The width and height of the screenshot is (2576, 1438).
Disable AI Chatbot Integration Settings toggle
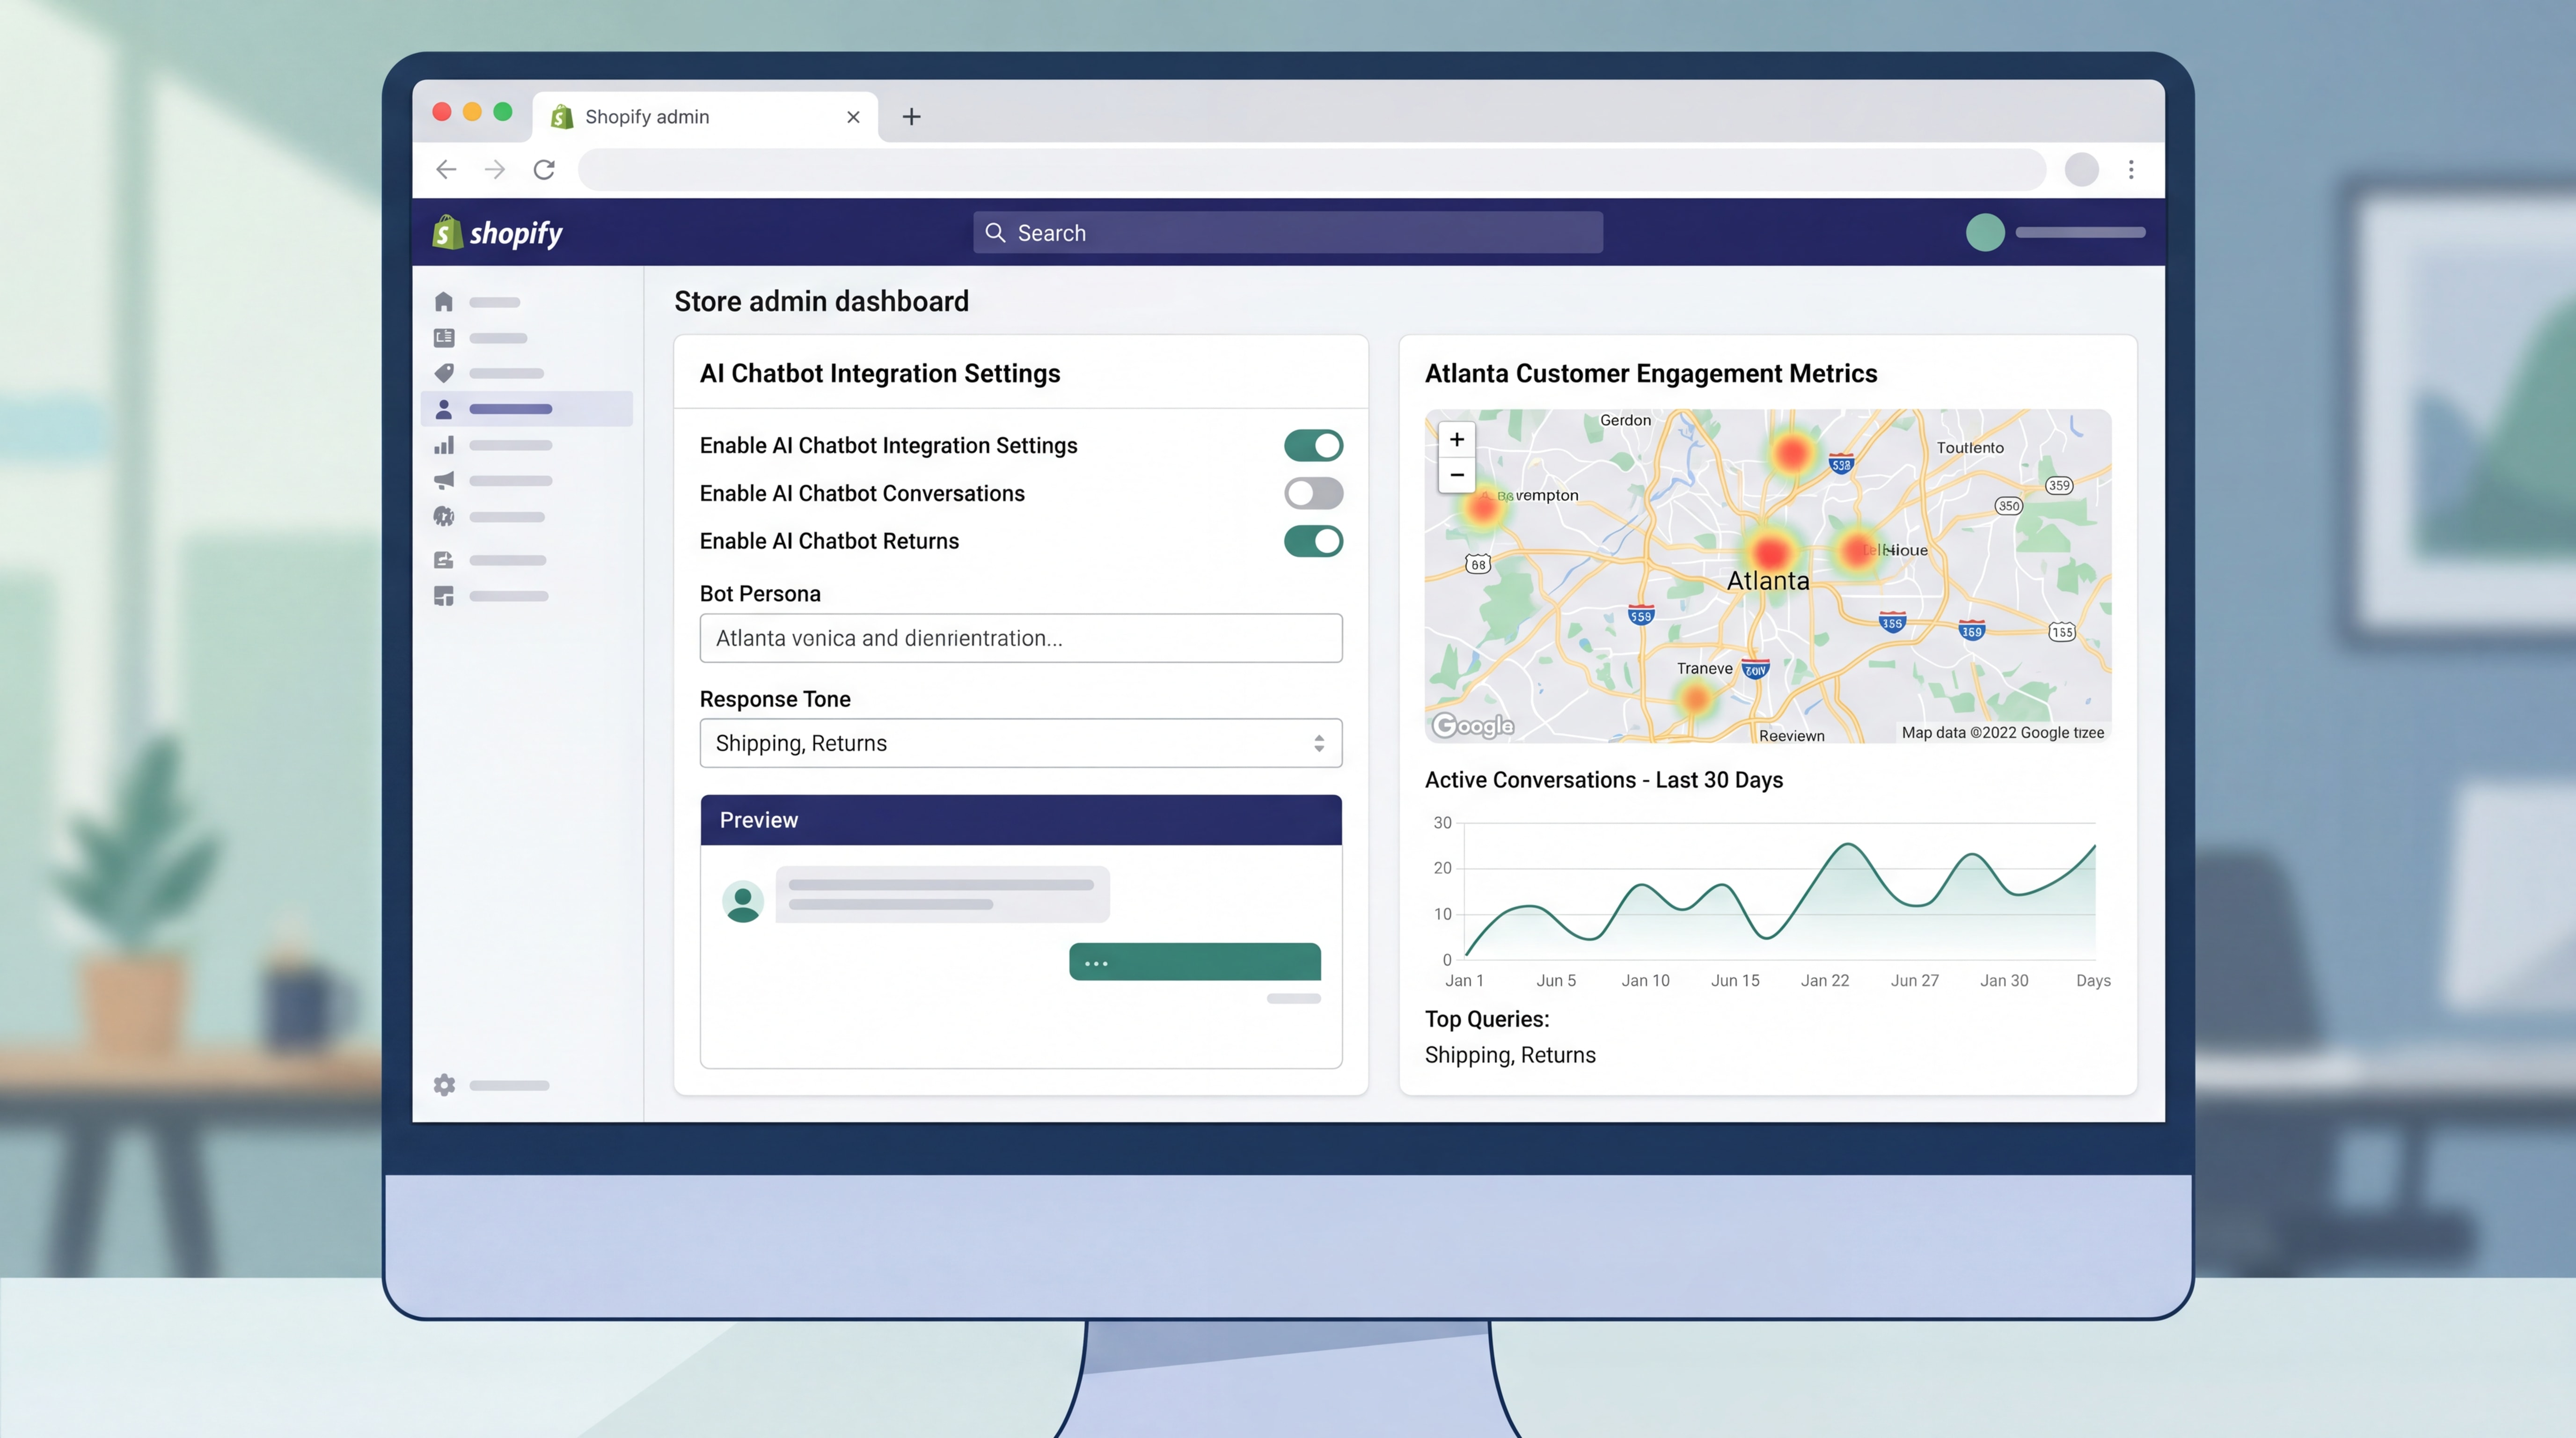pos(1313,445)
